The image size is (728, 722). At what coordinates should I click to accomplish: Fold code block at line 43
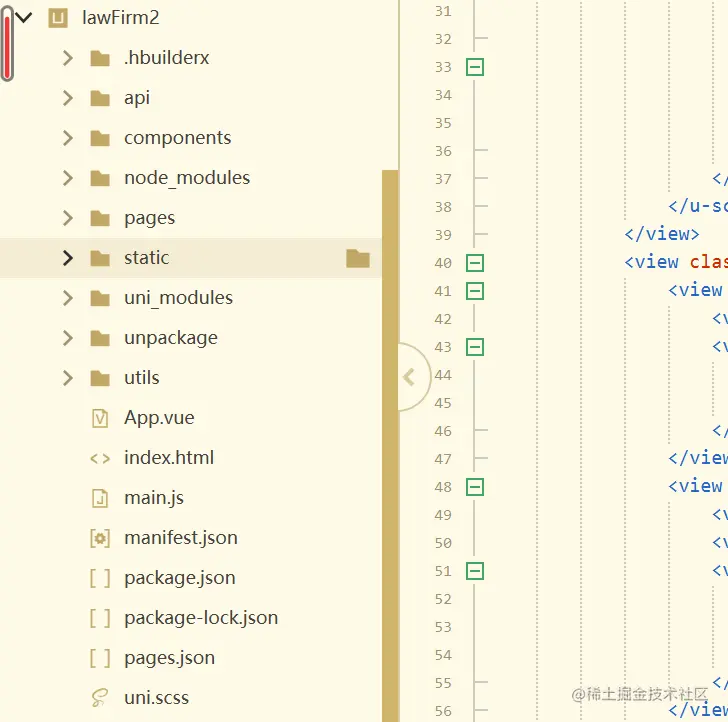click(x=475, y=347)
